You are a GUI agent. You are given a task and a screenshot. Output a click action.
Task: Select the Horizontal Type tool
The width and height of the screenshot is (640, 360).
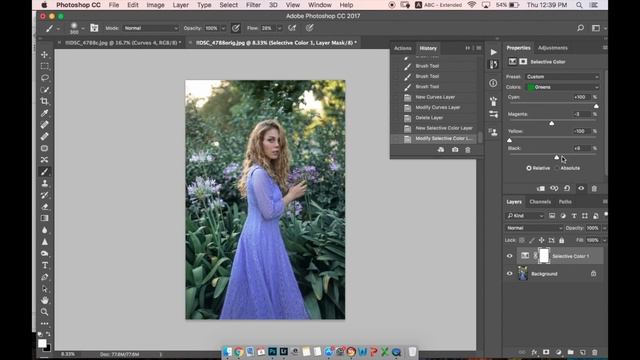(45, 265)
